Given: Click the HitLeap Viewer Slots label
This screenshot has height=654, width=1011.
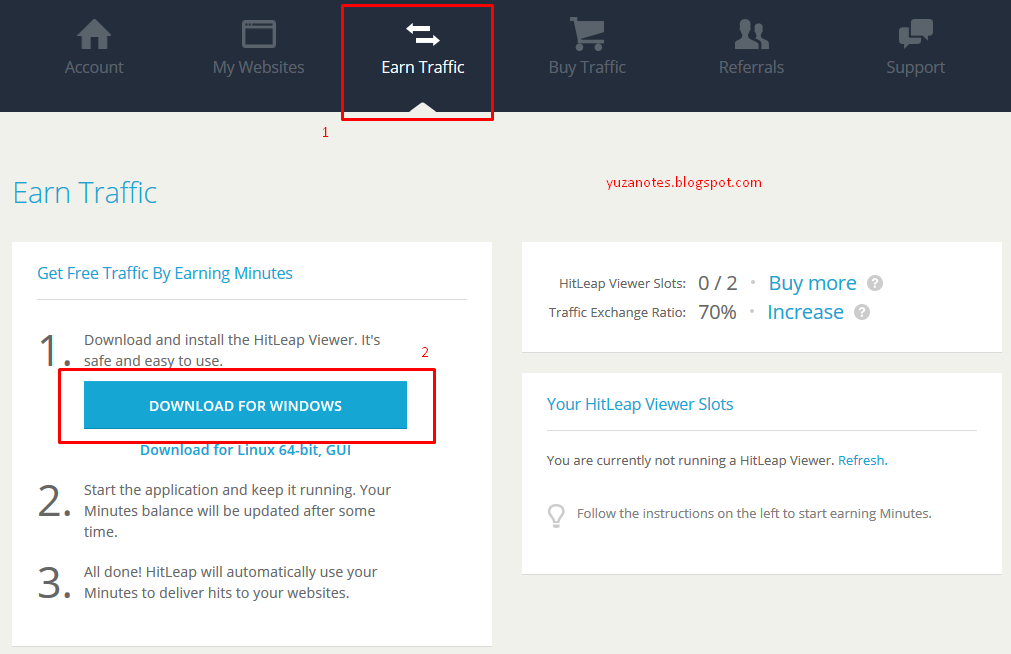Looking at the screenshot, I should click(622, 284).
